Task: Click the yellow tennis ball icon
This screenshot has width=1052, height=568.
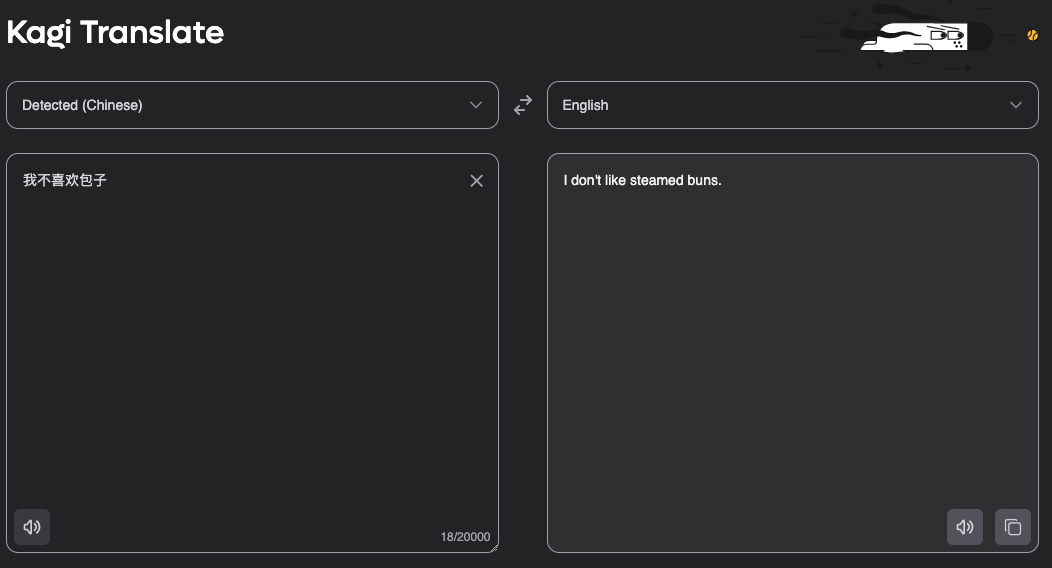Action: 1032,35
